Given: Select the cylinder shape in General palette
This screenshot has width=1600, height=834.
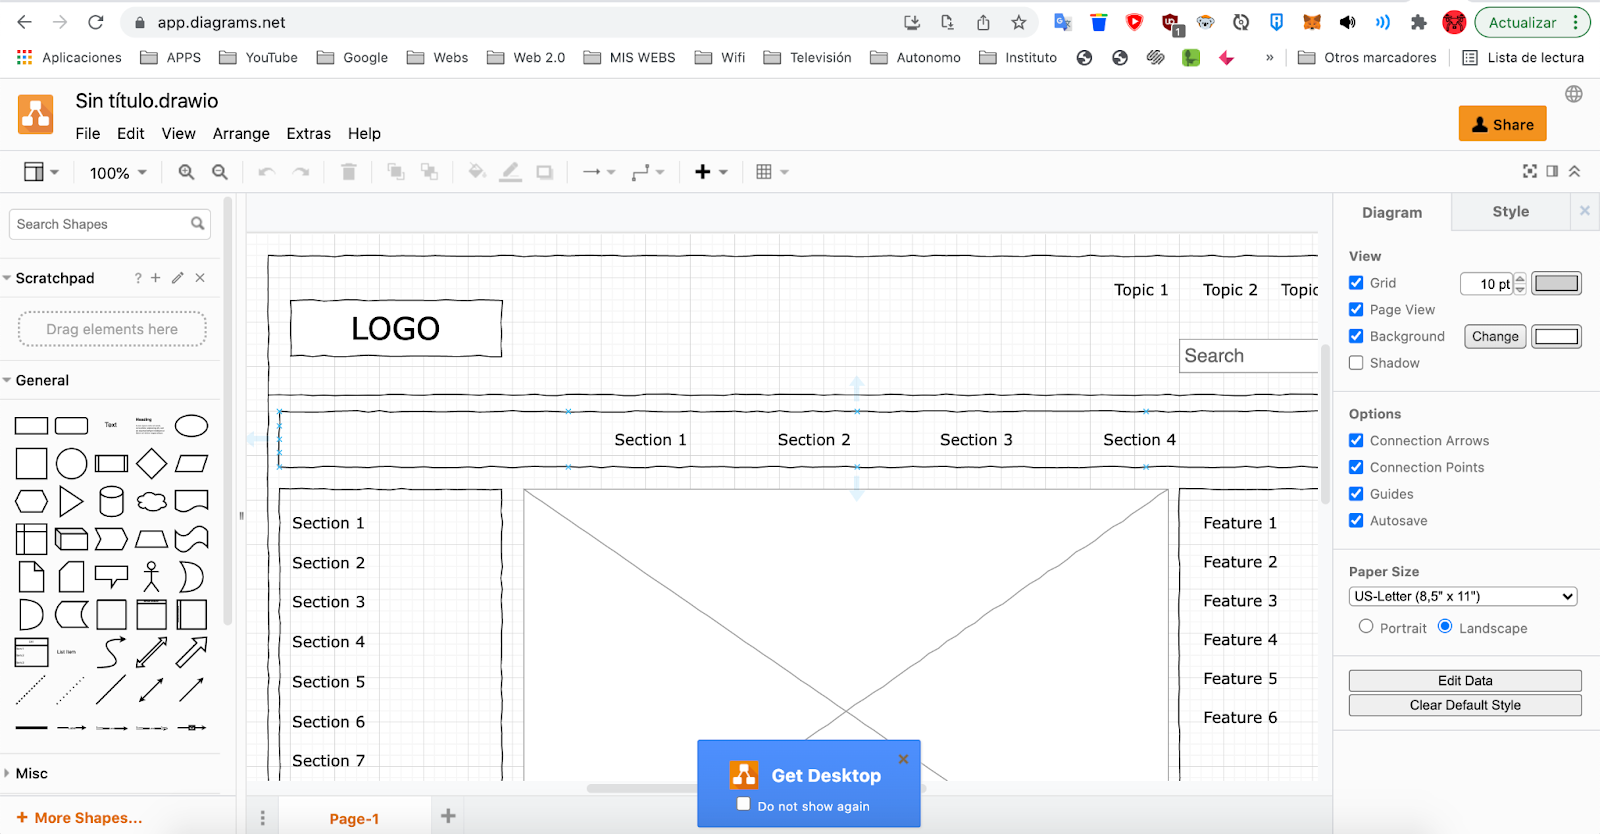Looking at the screenshot, I should 111,502.
